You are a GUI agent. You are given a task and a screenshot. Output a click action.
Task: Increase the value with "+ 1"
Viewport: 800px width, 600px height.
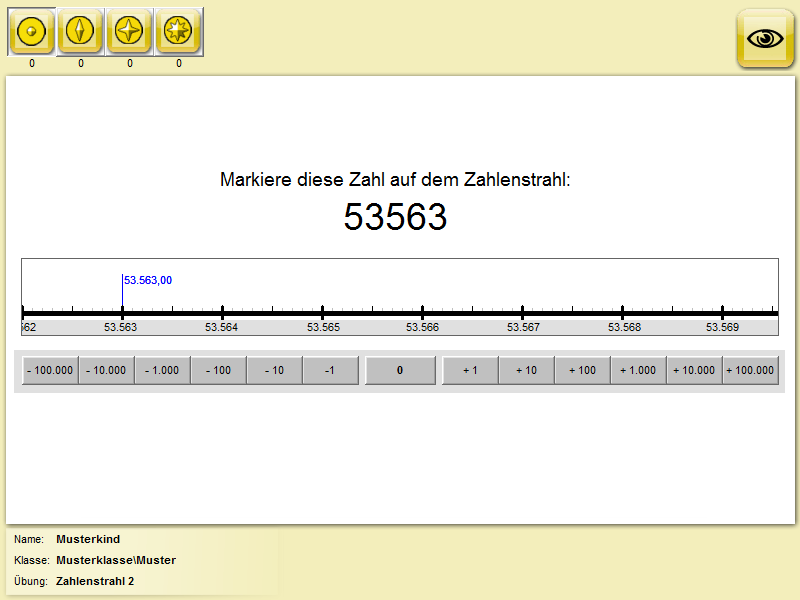(470, 370)
